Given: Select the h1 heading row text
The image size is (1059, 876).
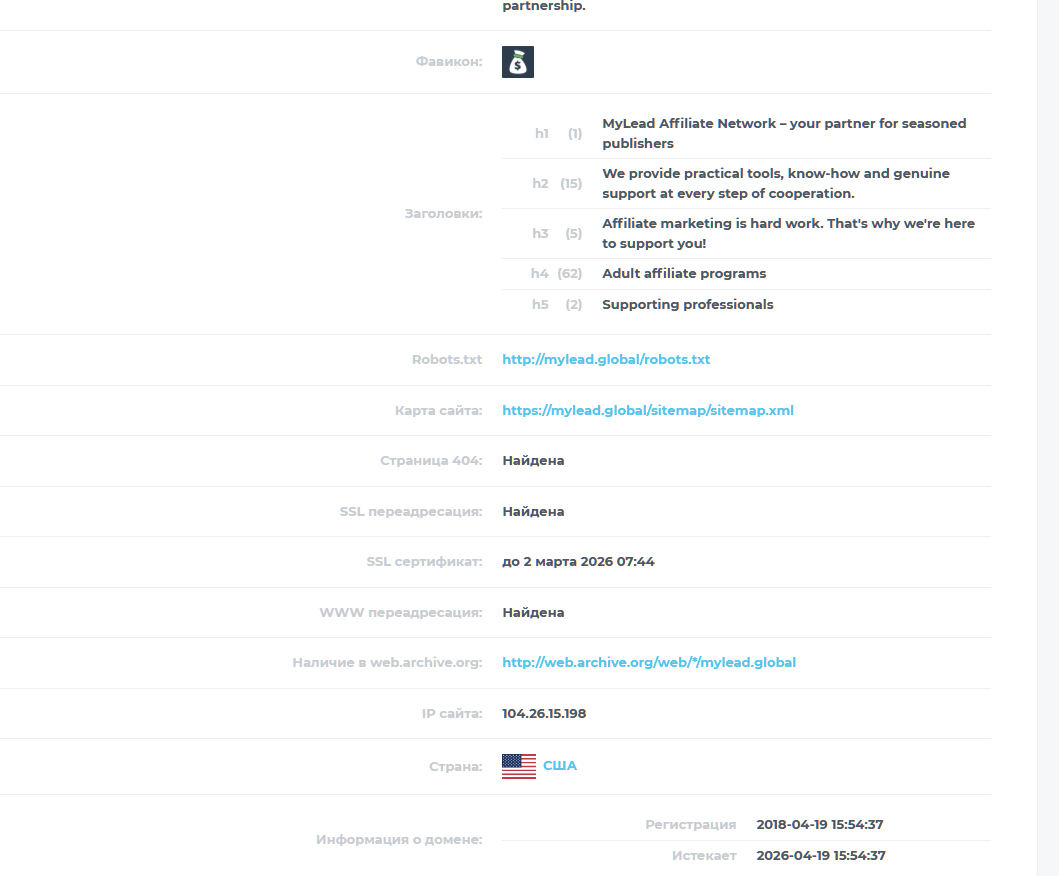Looking at the screenshot, I should 784,133.
